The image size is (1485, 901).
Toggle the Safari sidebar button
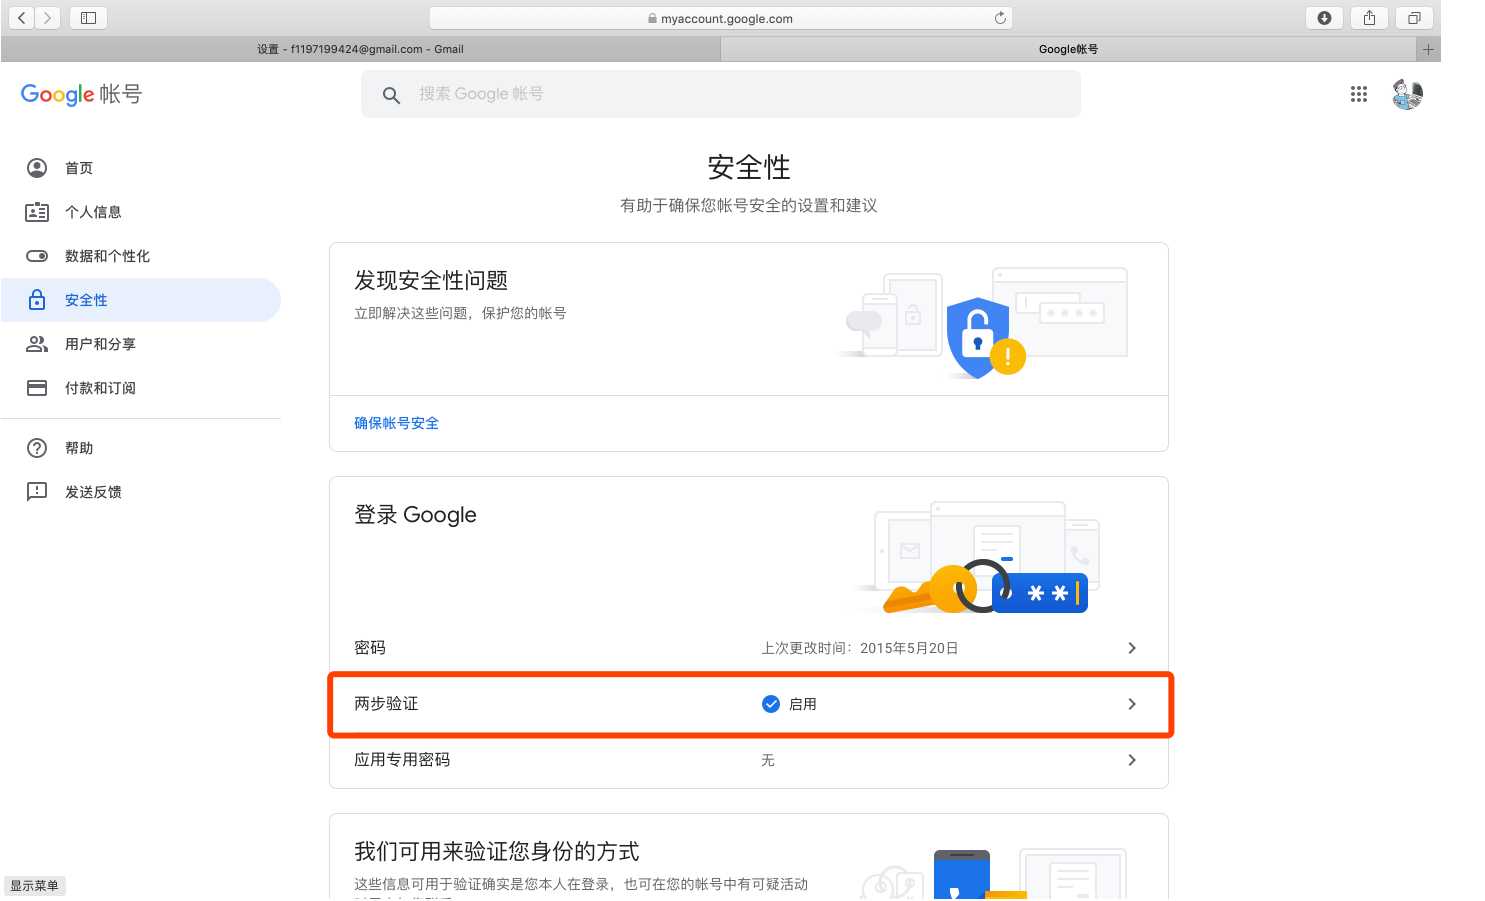click(x=88, y=18)
